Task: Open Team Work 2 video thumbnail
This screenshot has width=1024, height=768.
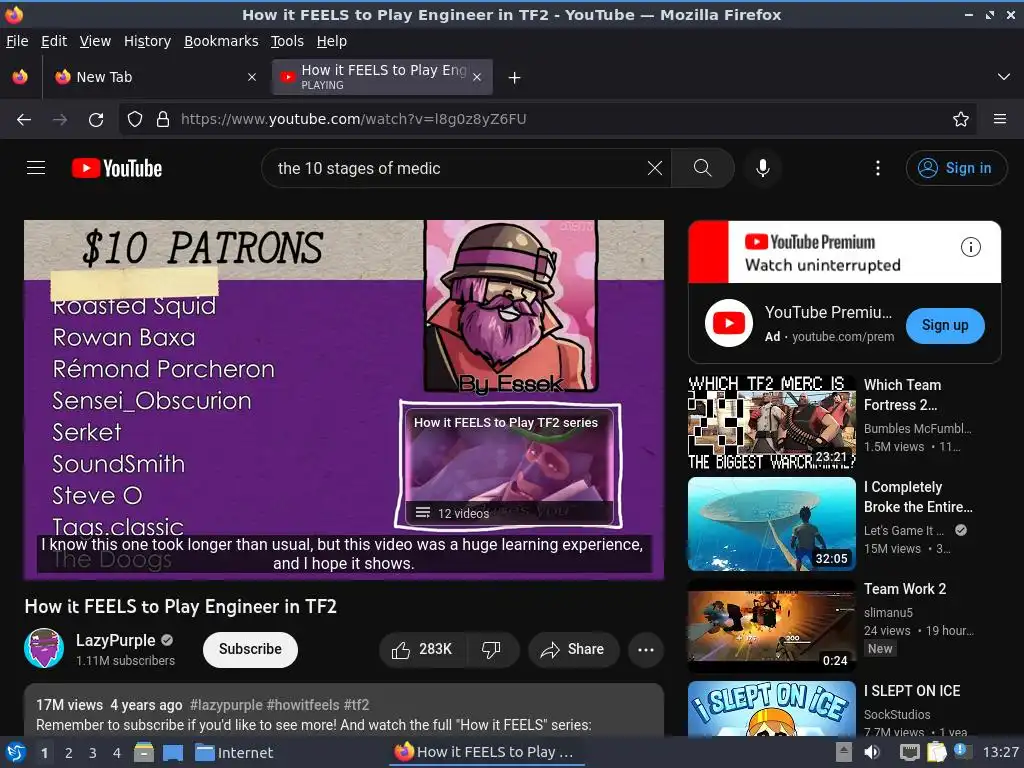Action: tap(771, 626)
